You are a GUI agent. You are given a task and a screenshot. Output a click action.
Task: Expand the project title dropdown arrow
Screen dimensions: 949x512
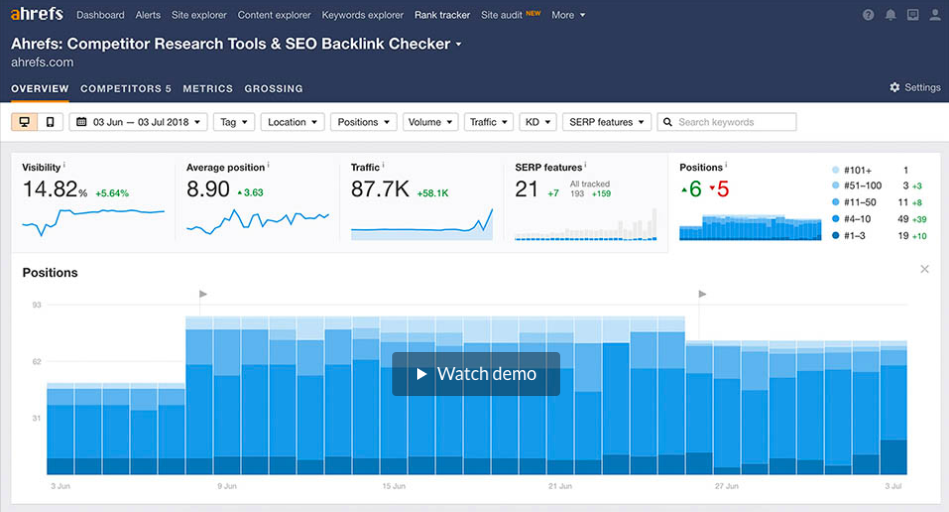pyautogui.click(x=458, y=44)
